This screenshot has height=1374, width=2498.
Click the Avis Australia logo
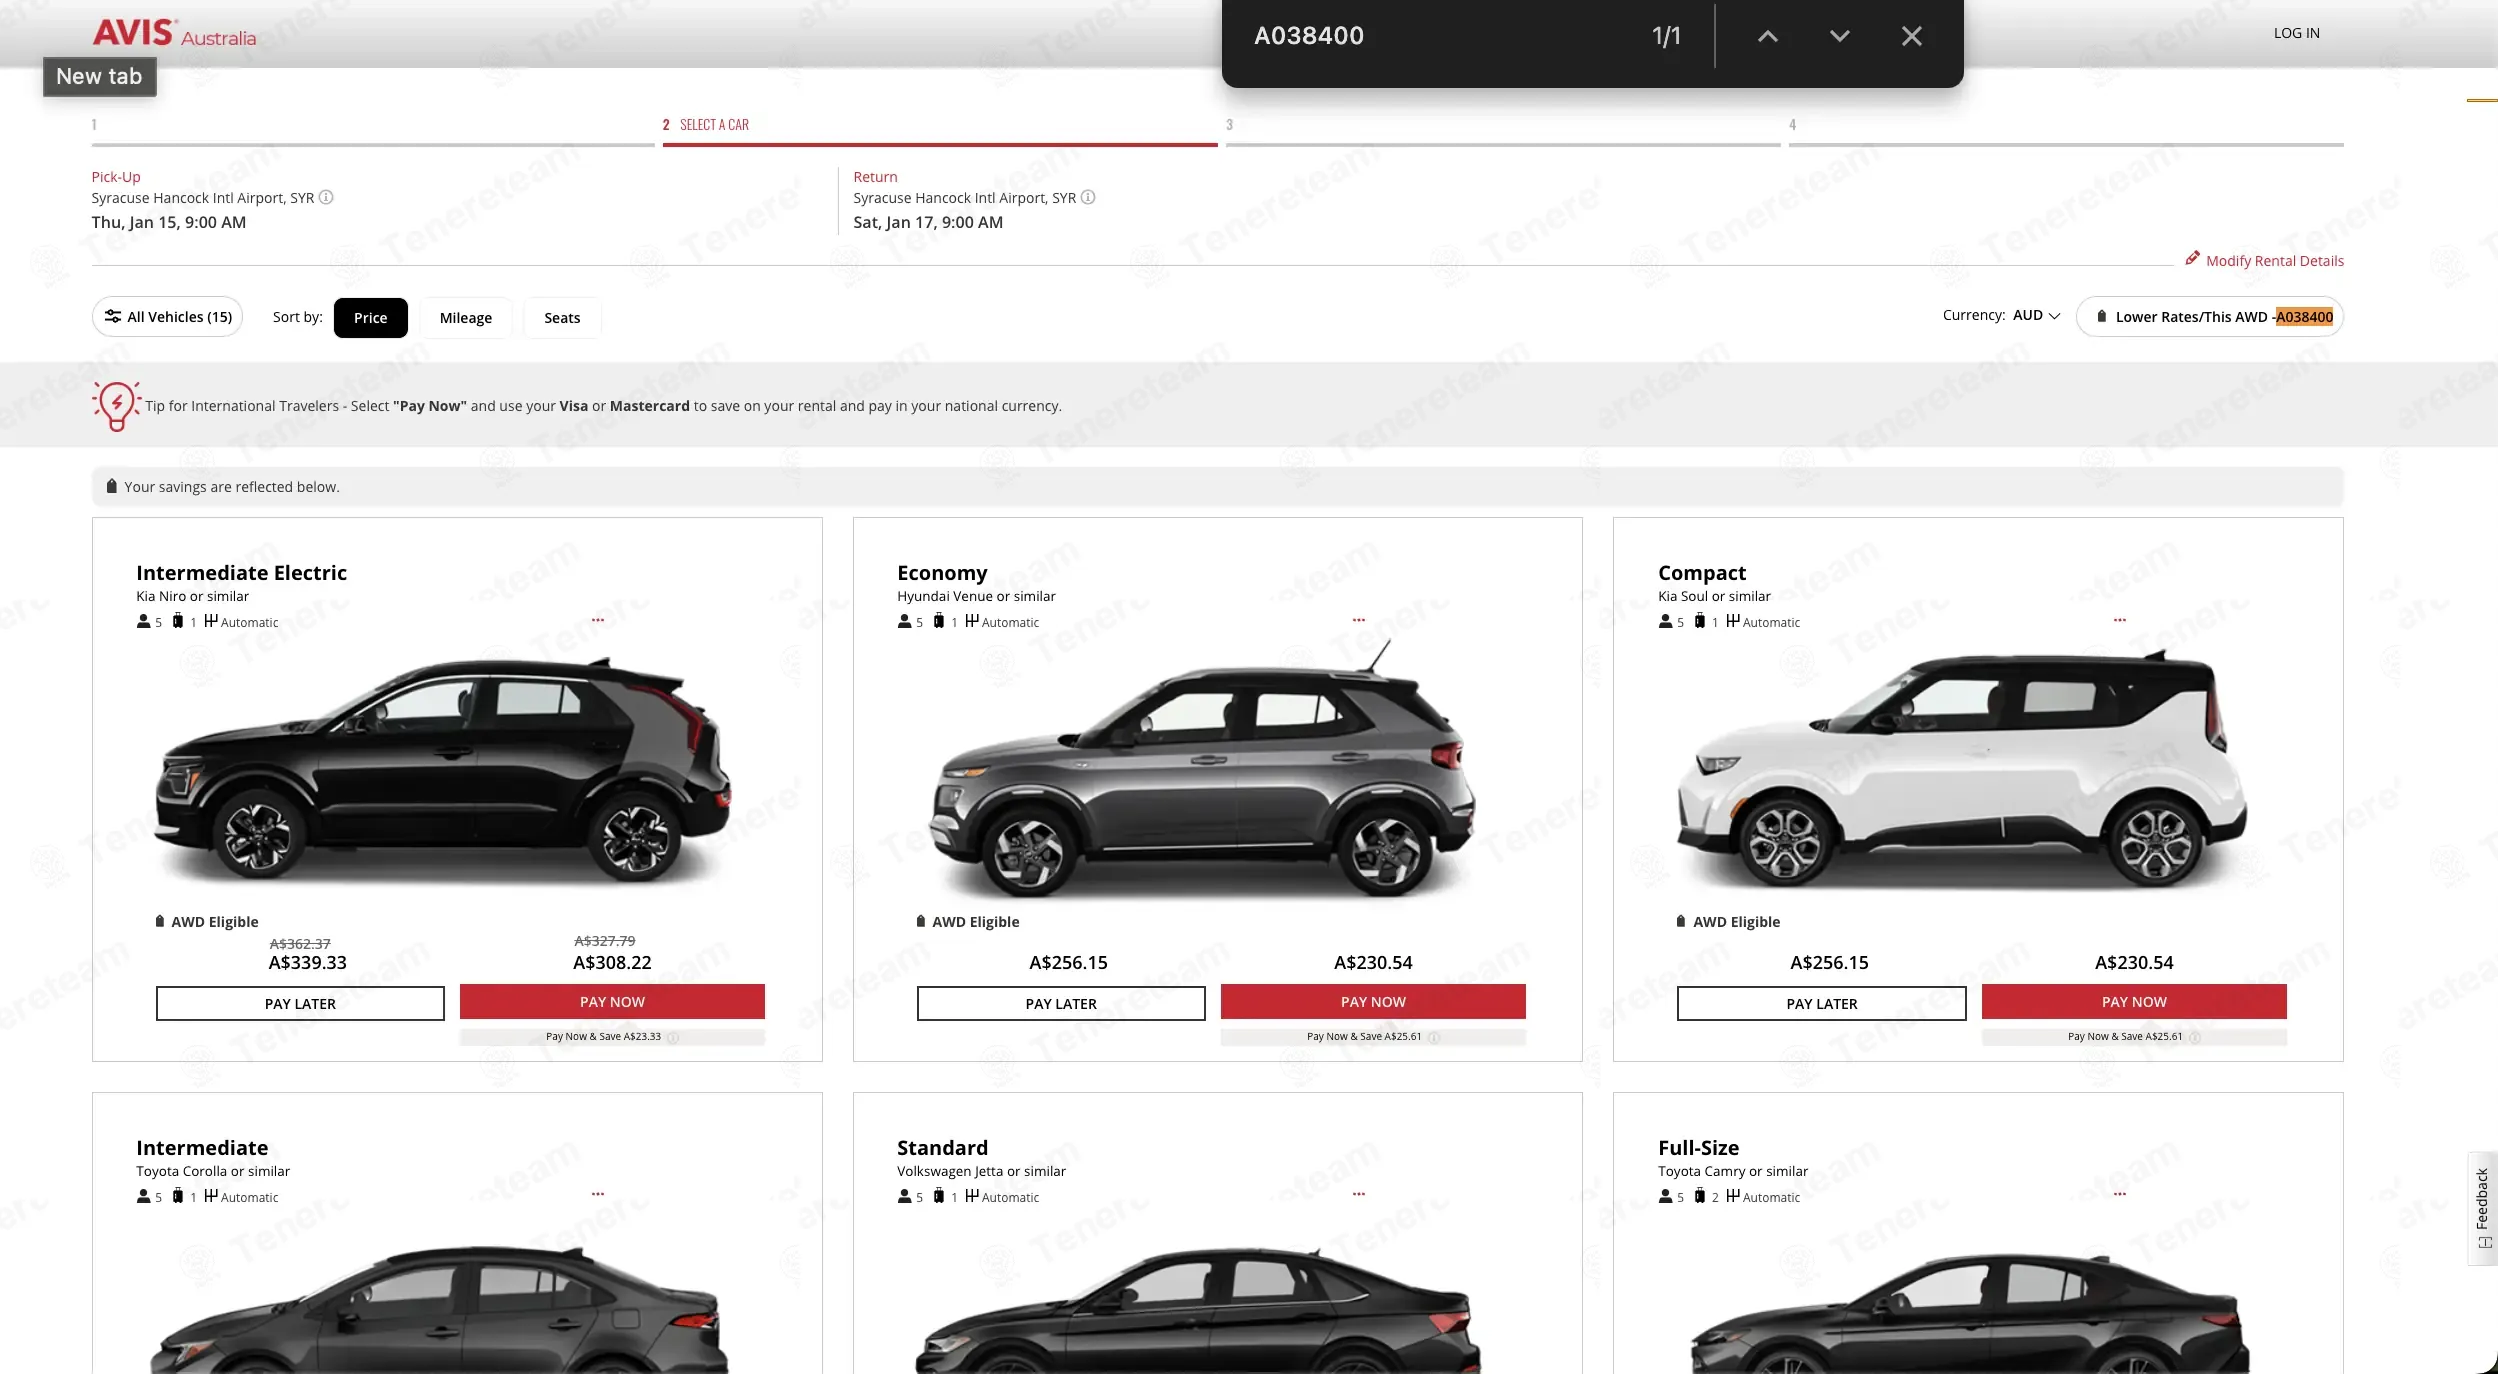[174, 33]
